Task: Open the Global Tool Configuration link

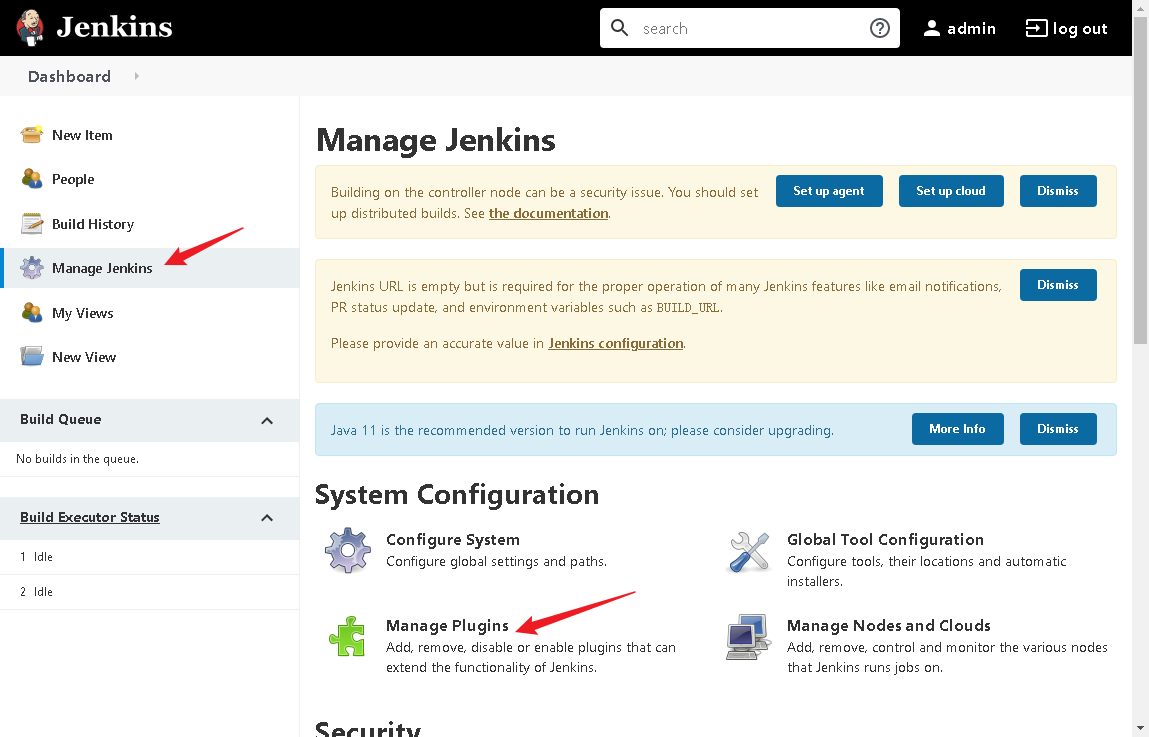Action: coord(885,540)
